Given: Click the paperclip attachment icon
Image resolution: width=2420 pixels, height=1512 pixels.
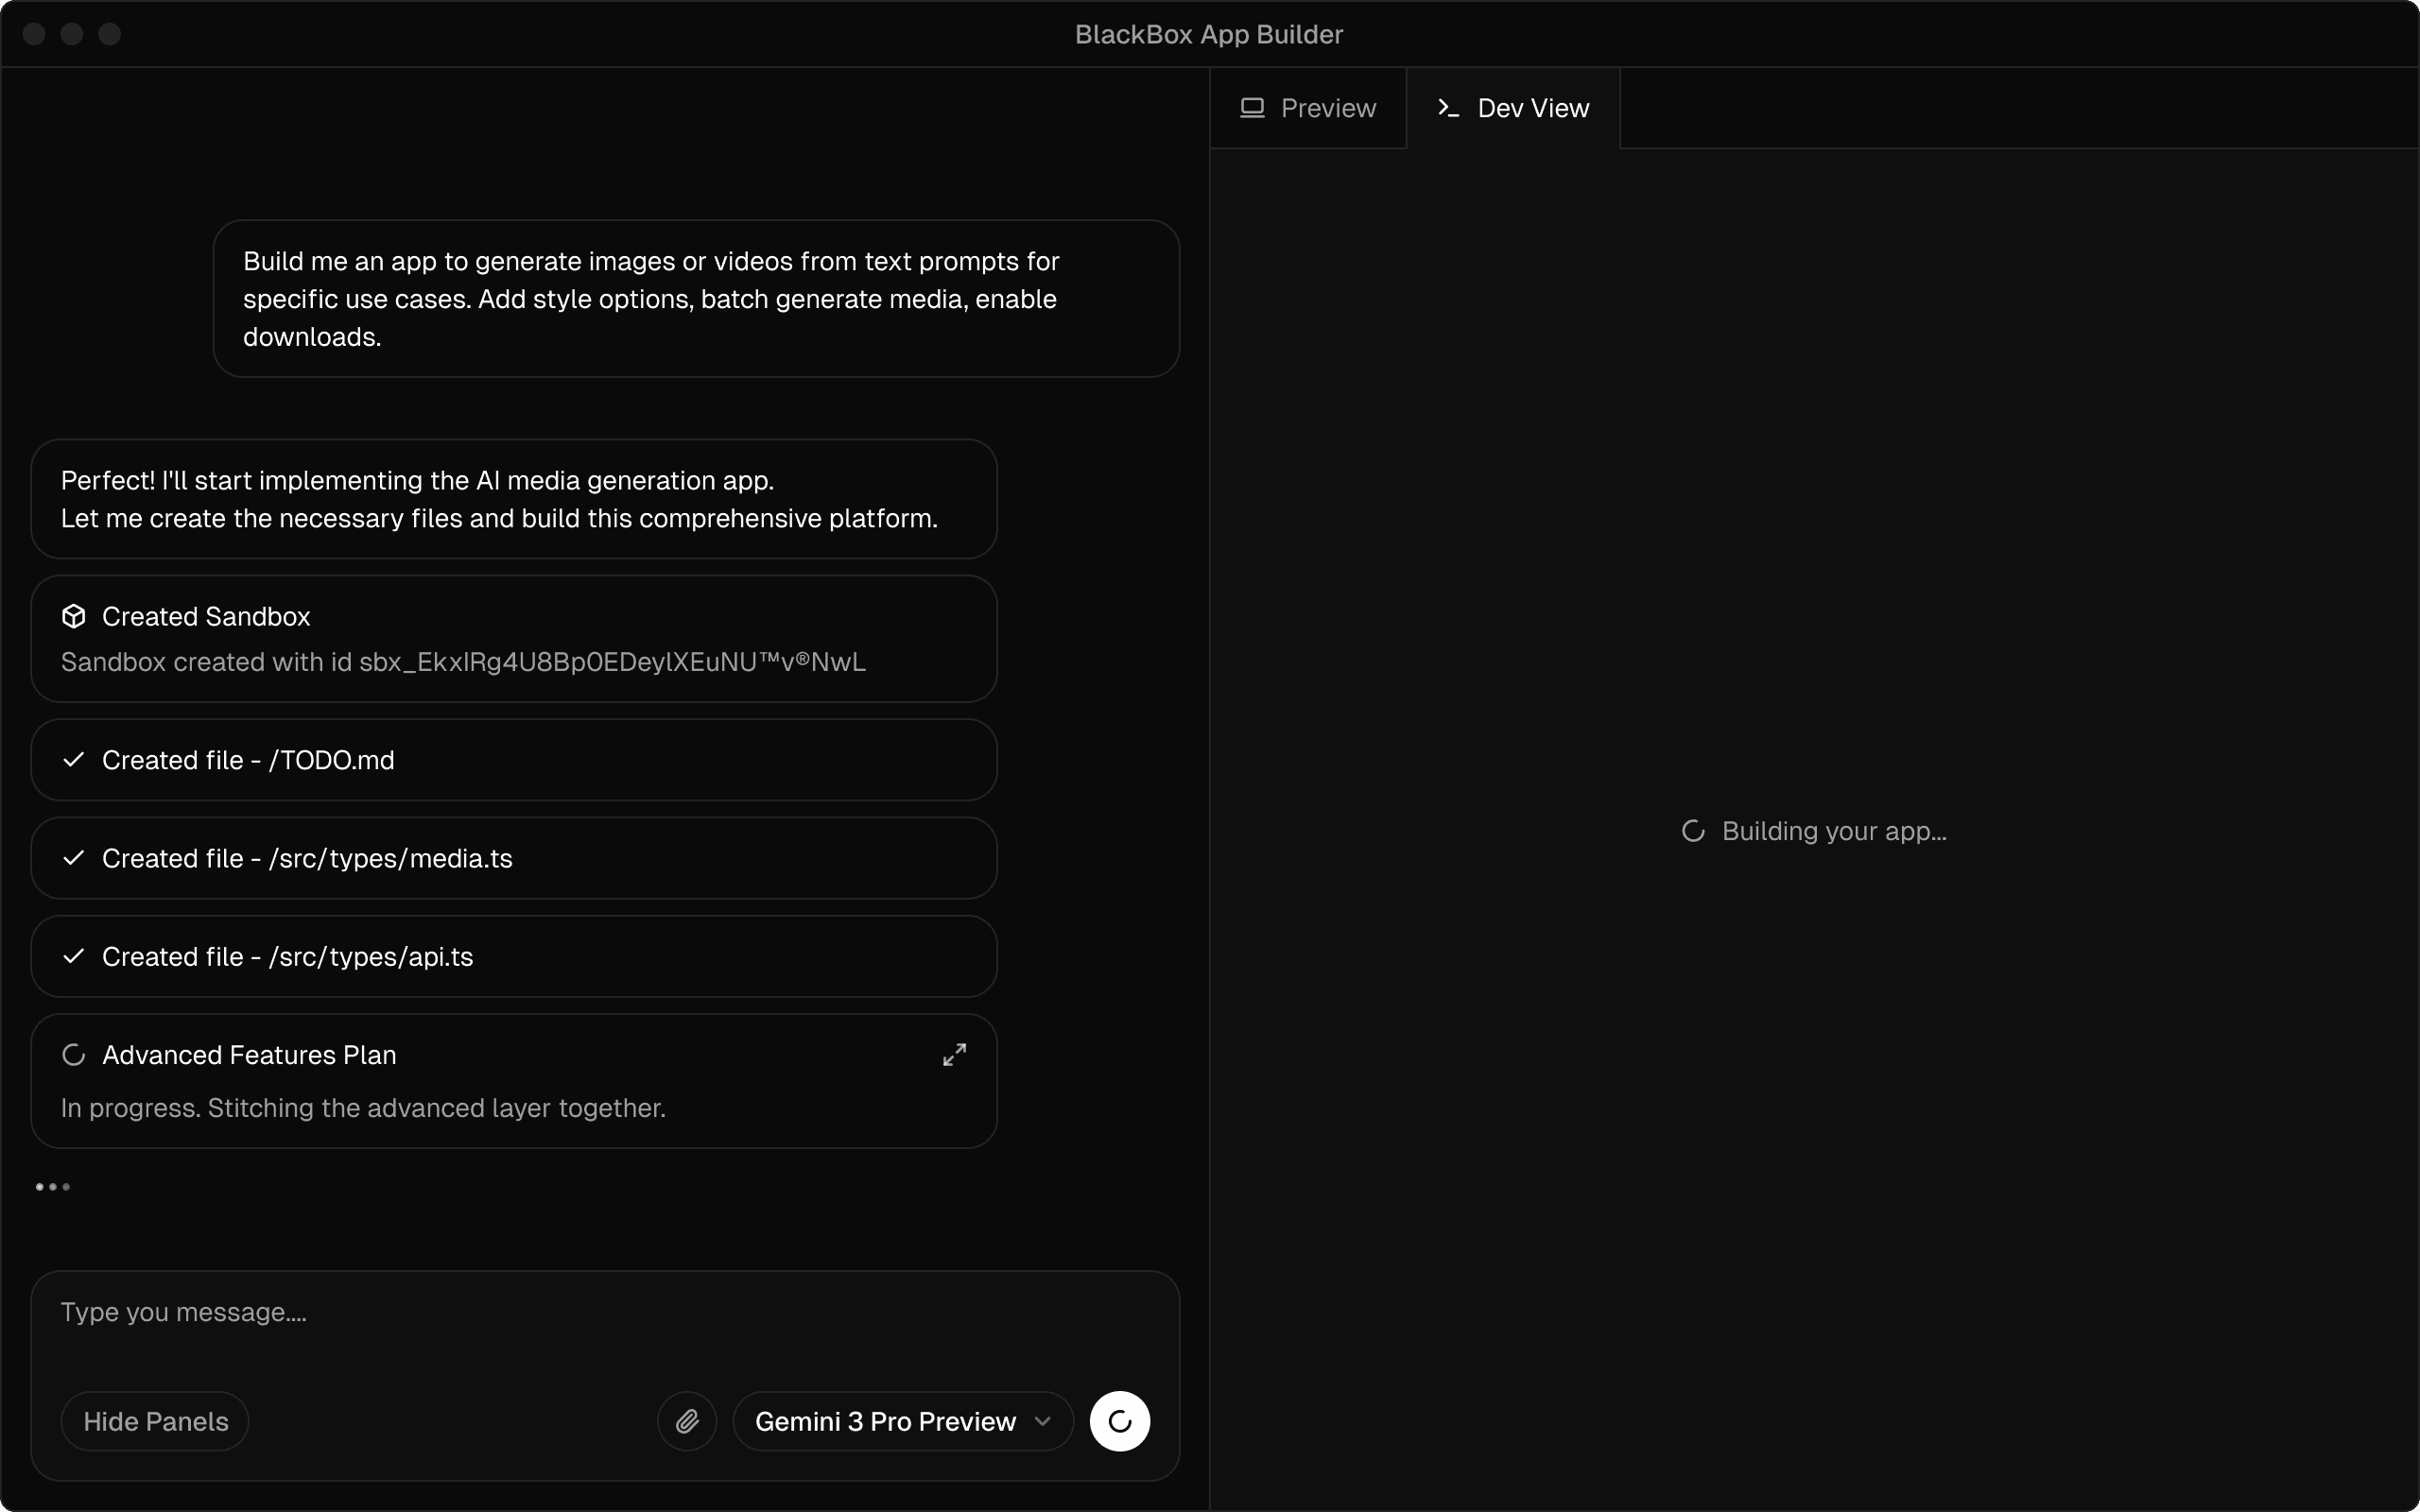Looking at the screenshot, I should click(x=687, y=1421).
